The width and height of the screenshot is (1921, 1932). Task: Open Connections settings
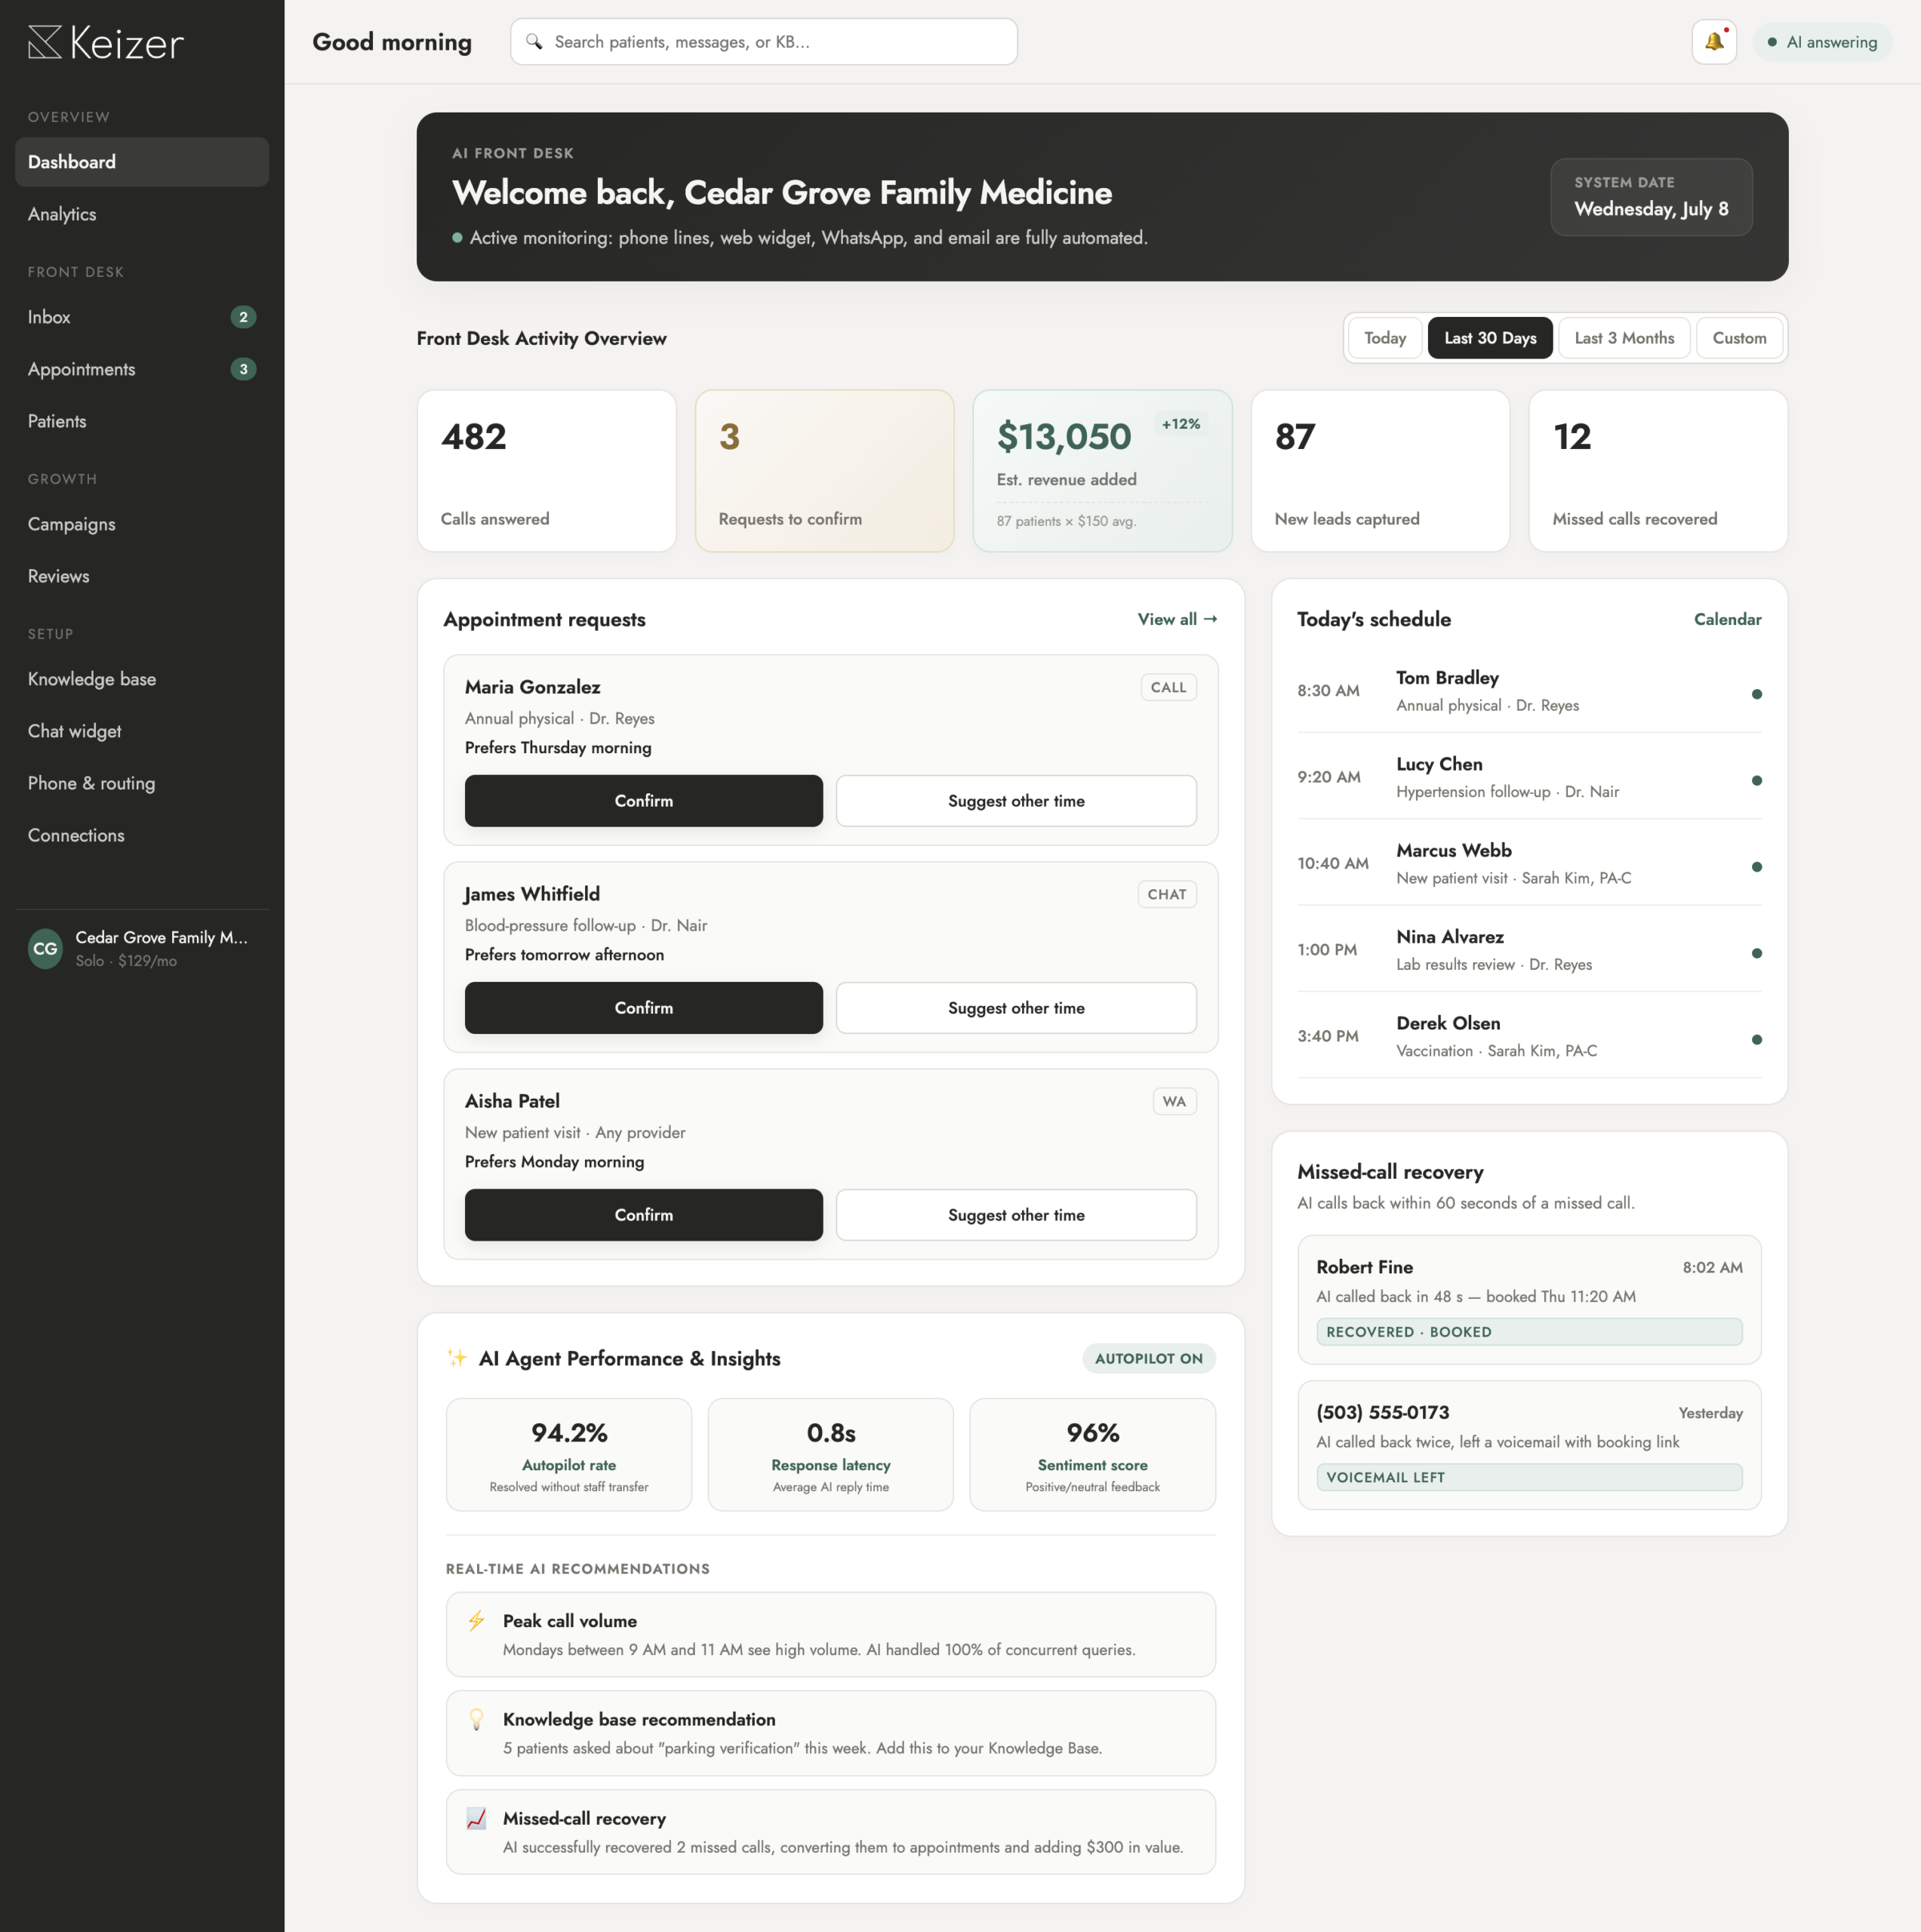(142, 835)
